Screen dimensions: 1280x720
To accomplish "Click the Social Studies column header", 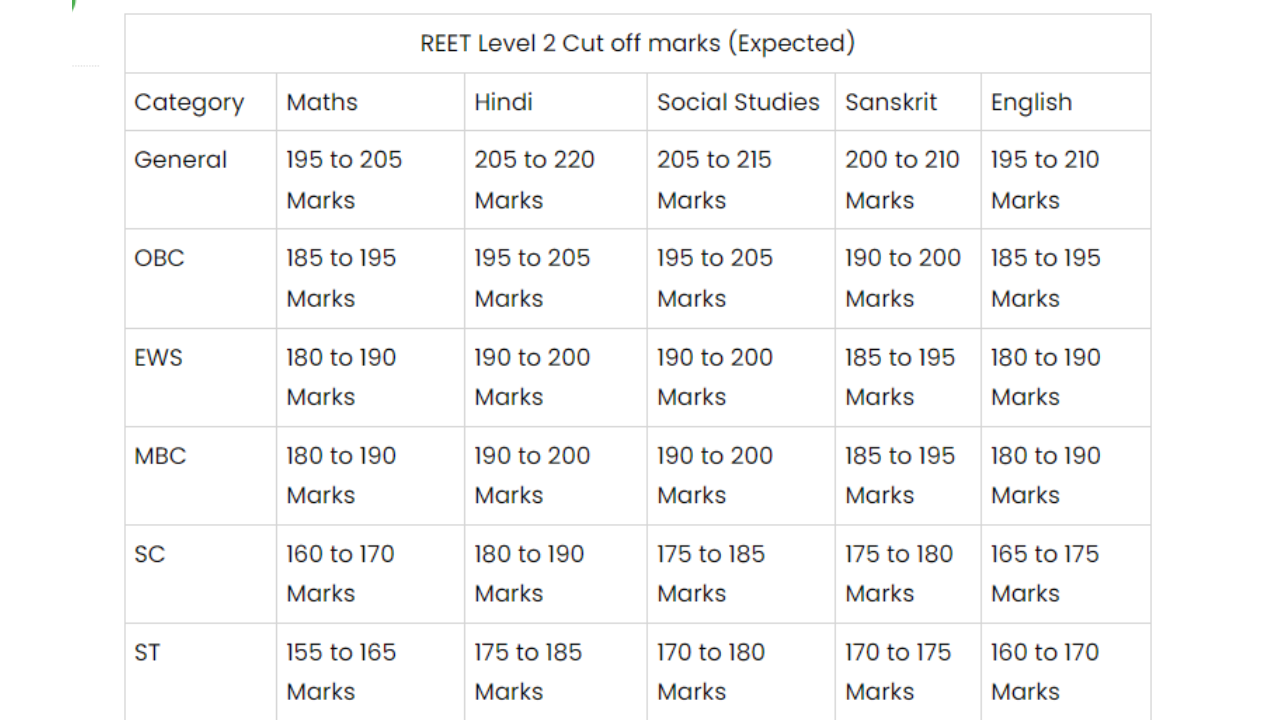I will pyautogui.click(x=738, y=102).
